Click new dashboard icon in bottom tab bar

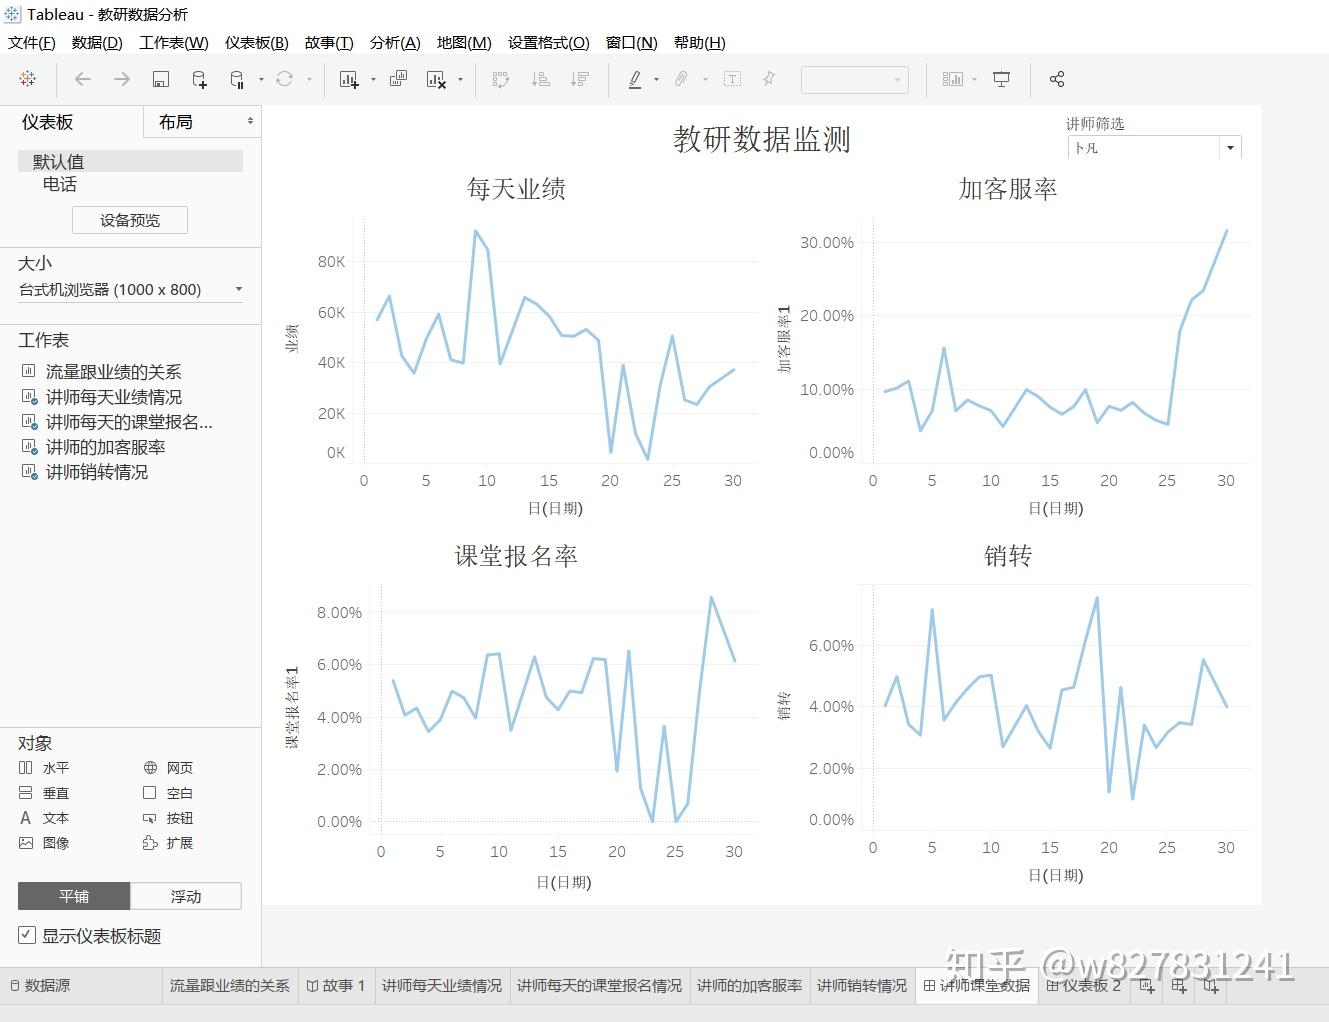point(1179,986)
